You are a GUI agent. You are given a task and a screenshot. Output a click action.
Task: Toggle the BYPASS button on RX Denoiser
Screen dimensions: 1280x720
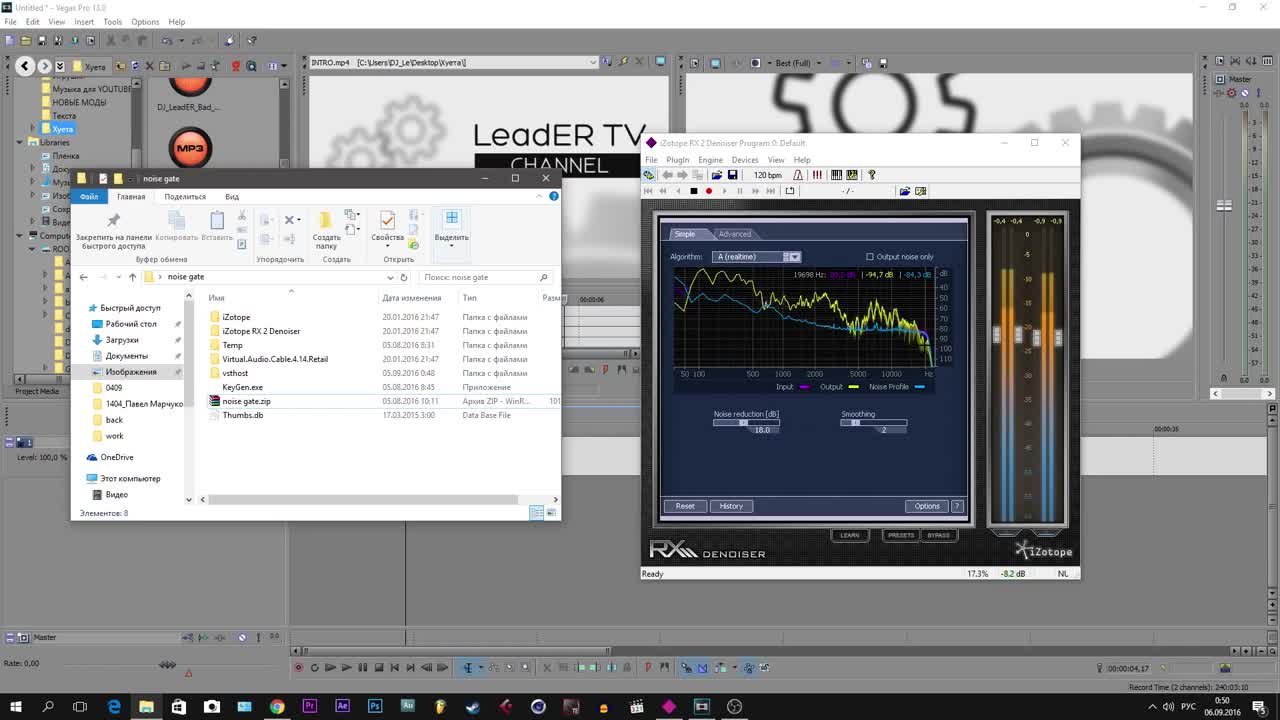pyautogui.click(x=938, y=535)
